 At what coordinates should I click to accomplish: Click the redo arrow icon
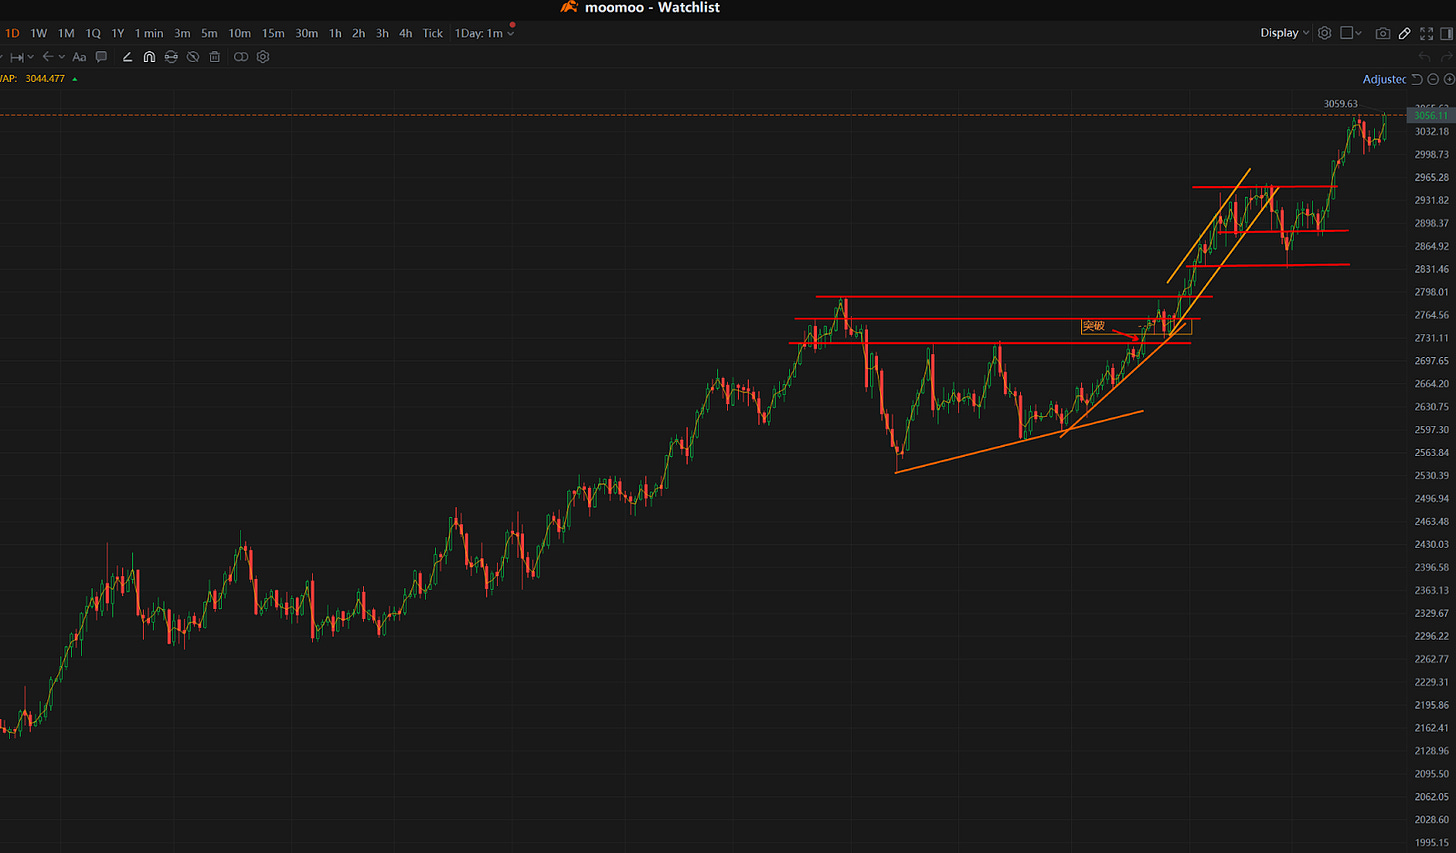point(1446,57)
